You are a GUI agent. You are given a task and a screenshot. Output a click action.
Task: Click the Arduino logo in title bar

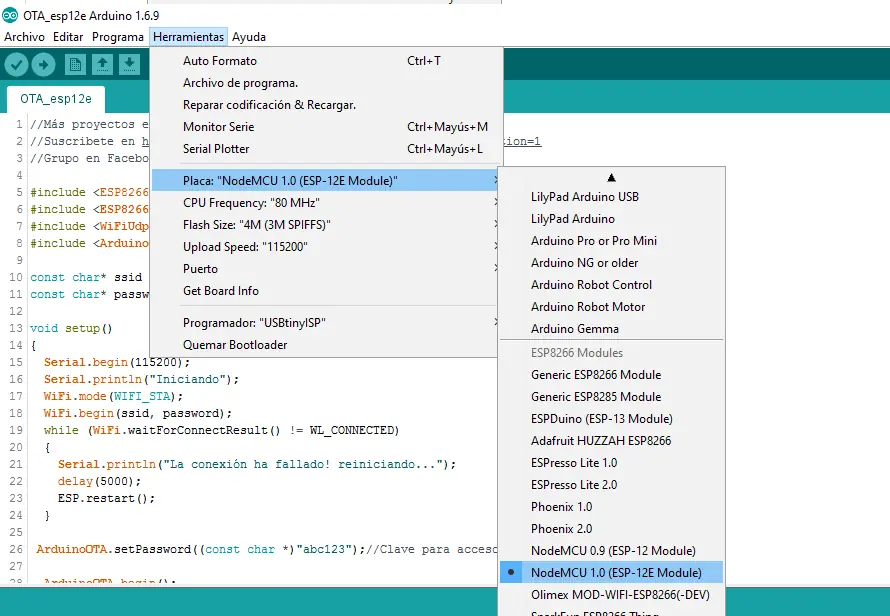click(10, 15)
